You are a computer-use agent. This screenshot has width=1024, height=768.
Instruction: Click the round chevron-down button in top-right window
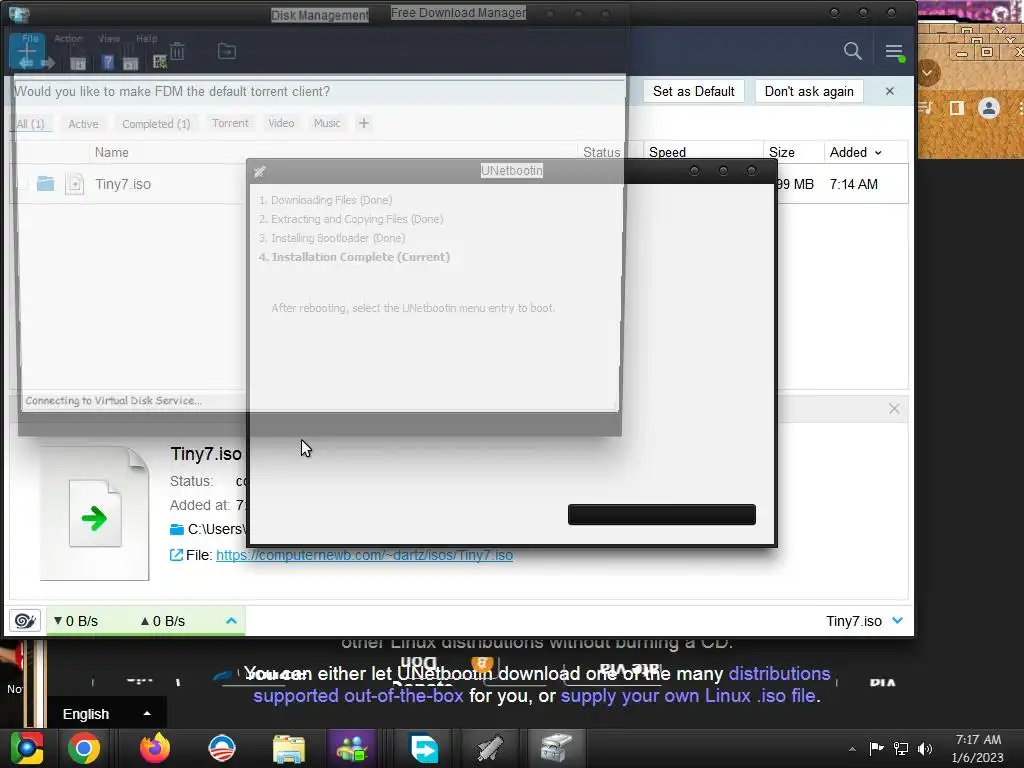point(927,72)
